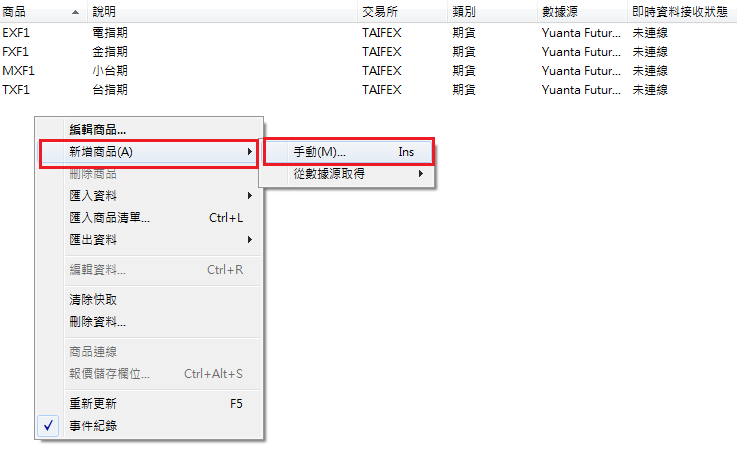
Task: Click TAIFEX cell in EXF1 row
Action: point(382,33)
